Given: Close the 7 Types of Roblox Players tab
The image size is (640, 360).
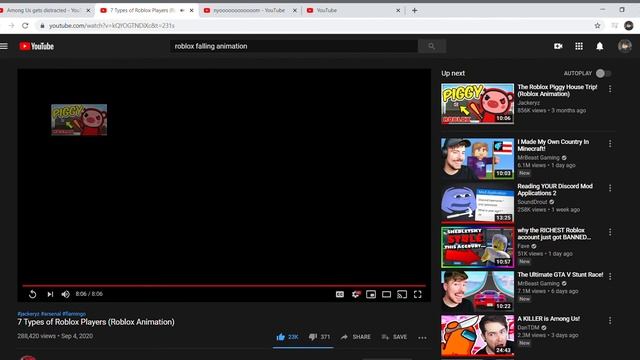Looking at the screenshot, I should [191, 10].
